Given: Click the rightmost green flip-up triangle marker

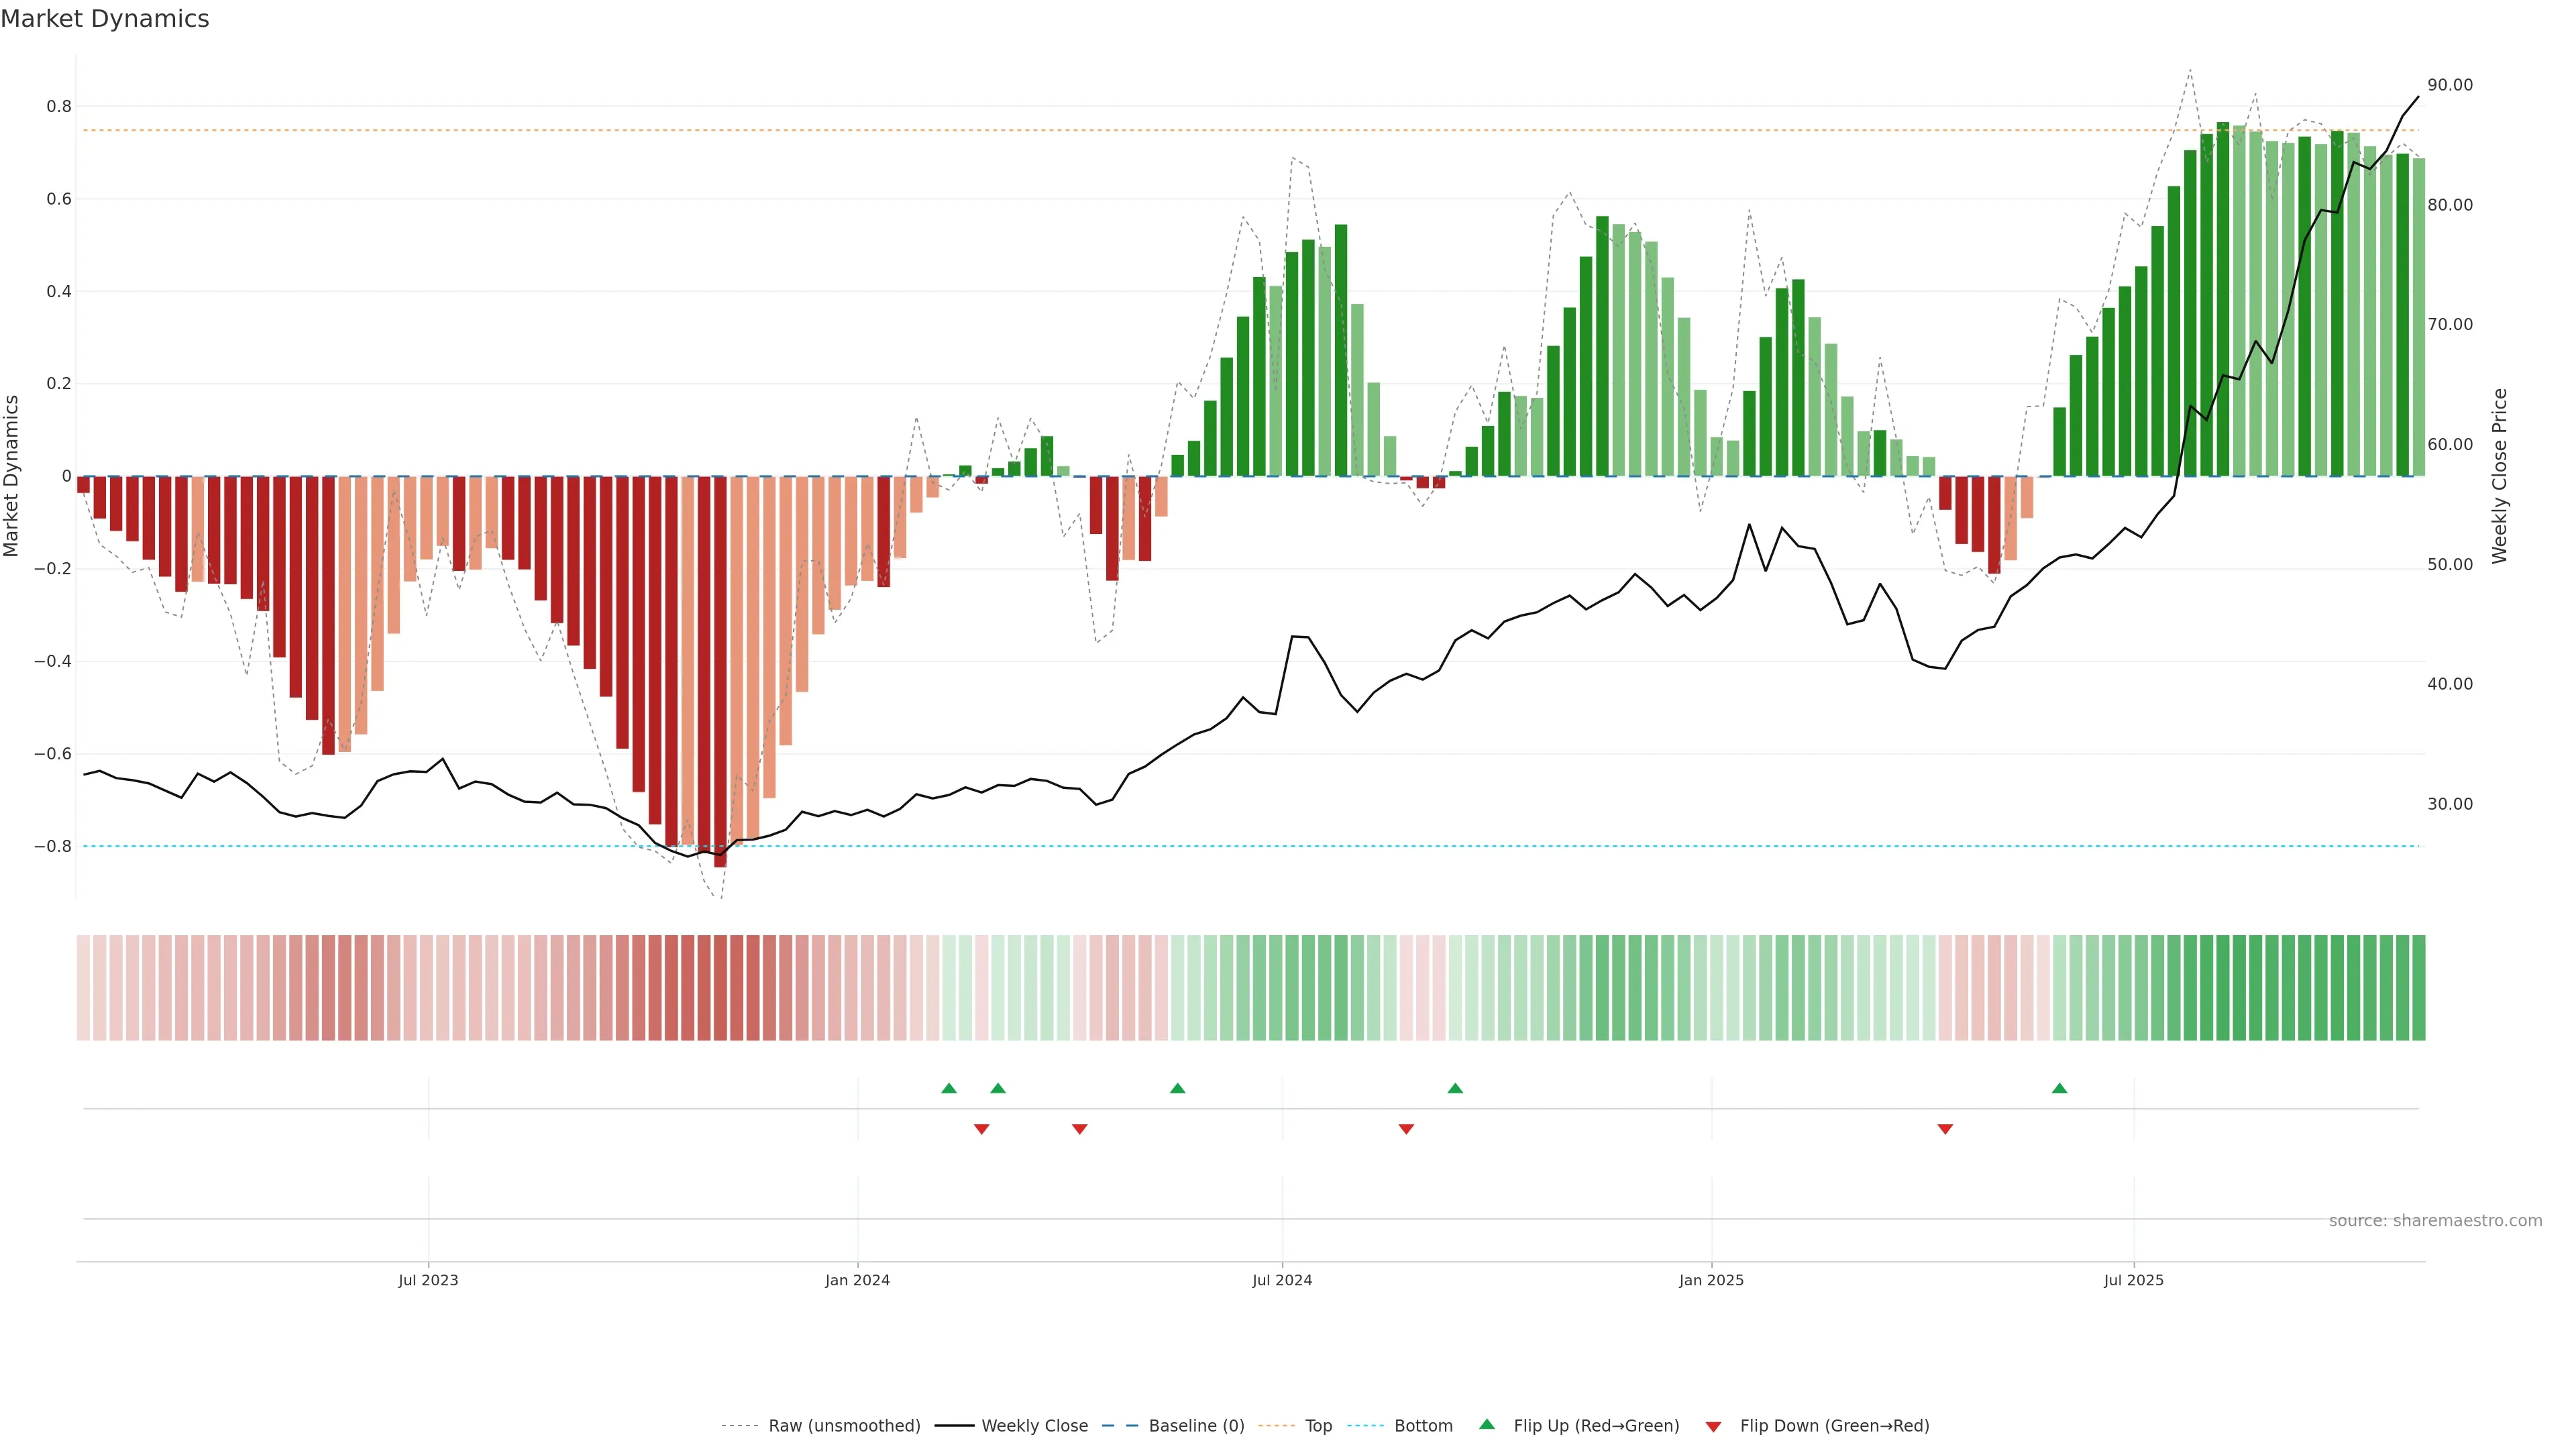Looking at the screenshot, I should (2059, 1088).
